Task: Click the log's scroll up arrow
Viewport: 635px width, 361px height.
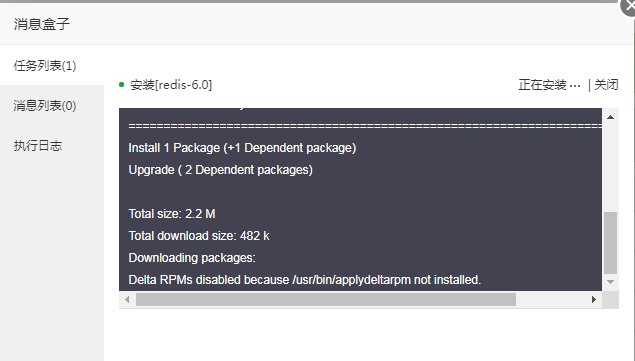Action: (610, 117)
